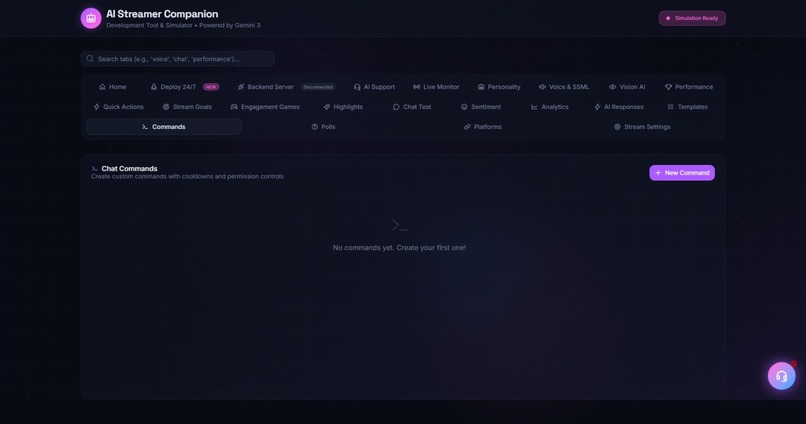Click the chart icon beside Analytics
Viewport: 806px width, 424px height.
tap(535, 107)
